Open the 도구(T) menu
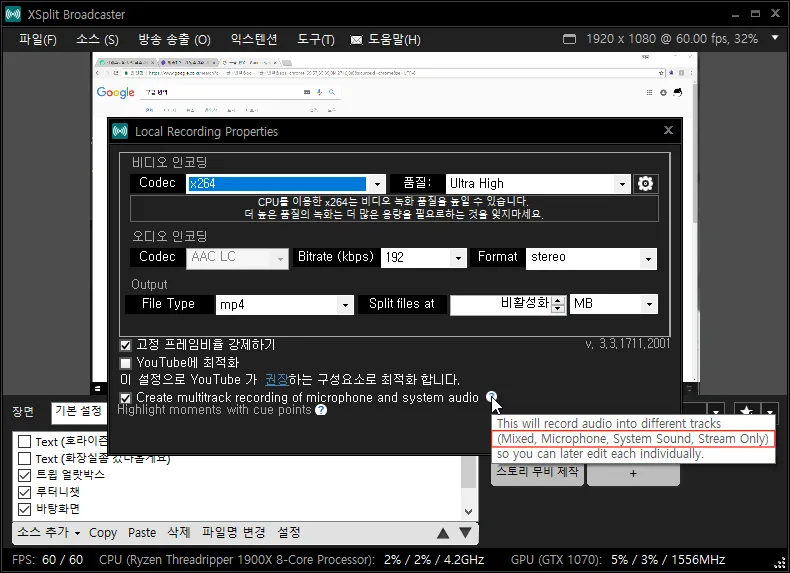790x573 pixels. point(316,39)
